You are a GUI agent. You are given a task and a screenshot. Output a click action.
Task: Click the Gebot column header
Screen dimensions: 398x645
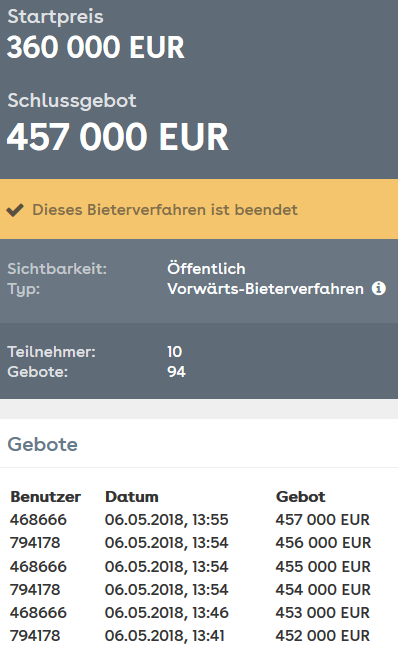click(x=301, y=497)
